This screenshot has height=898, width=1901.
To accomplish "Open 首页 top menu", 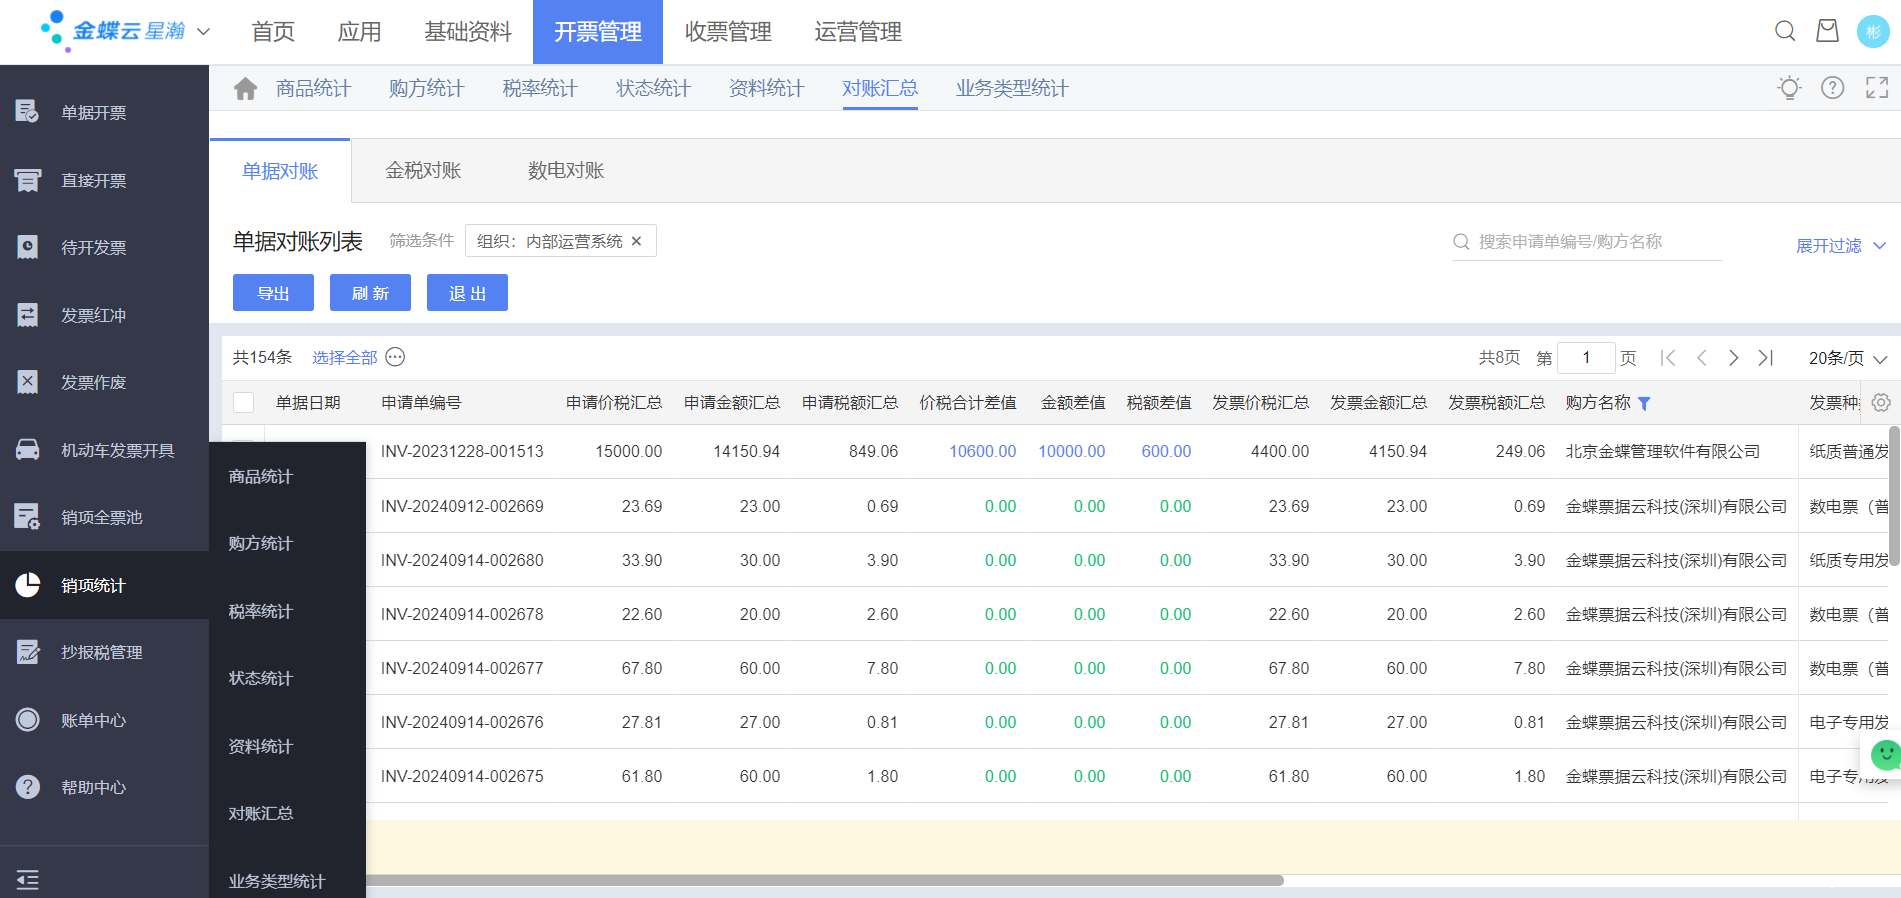I will (x=273, y=32).
